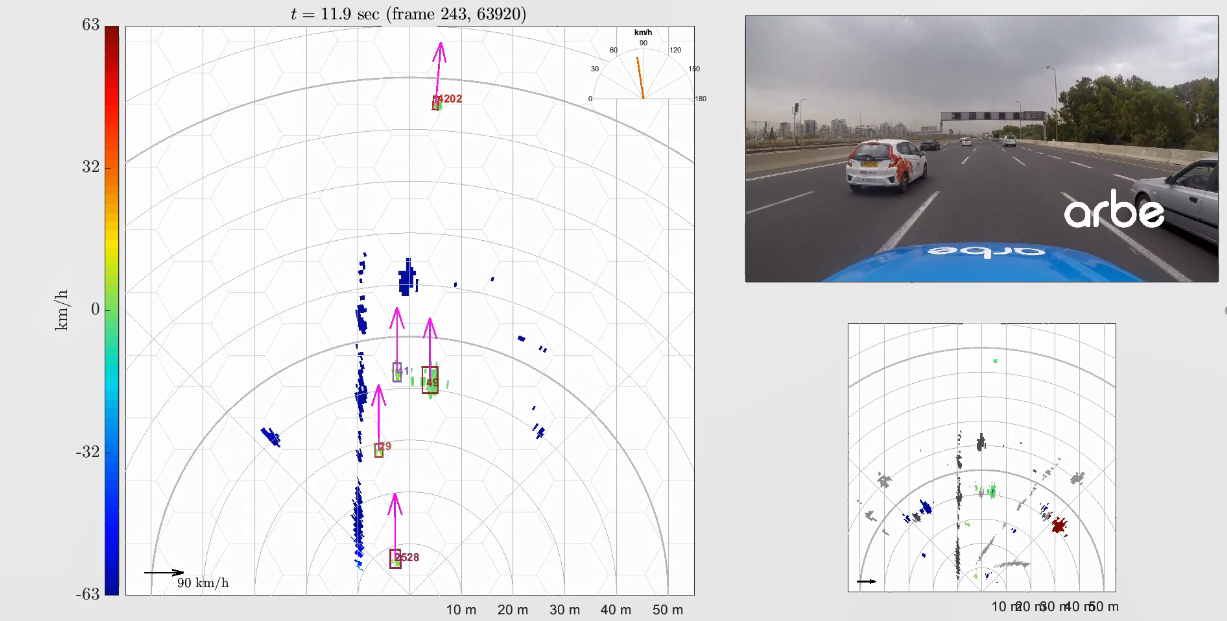
Task: Click tracked object box labeled 29
Action: click(x=379, y=450)
